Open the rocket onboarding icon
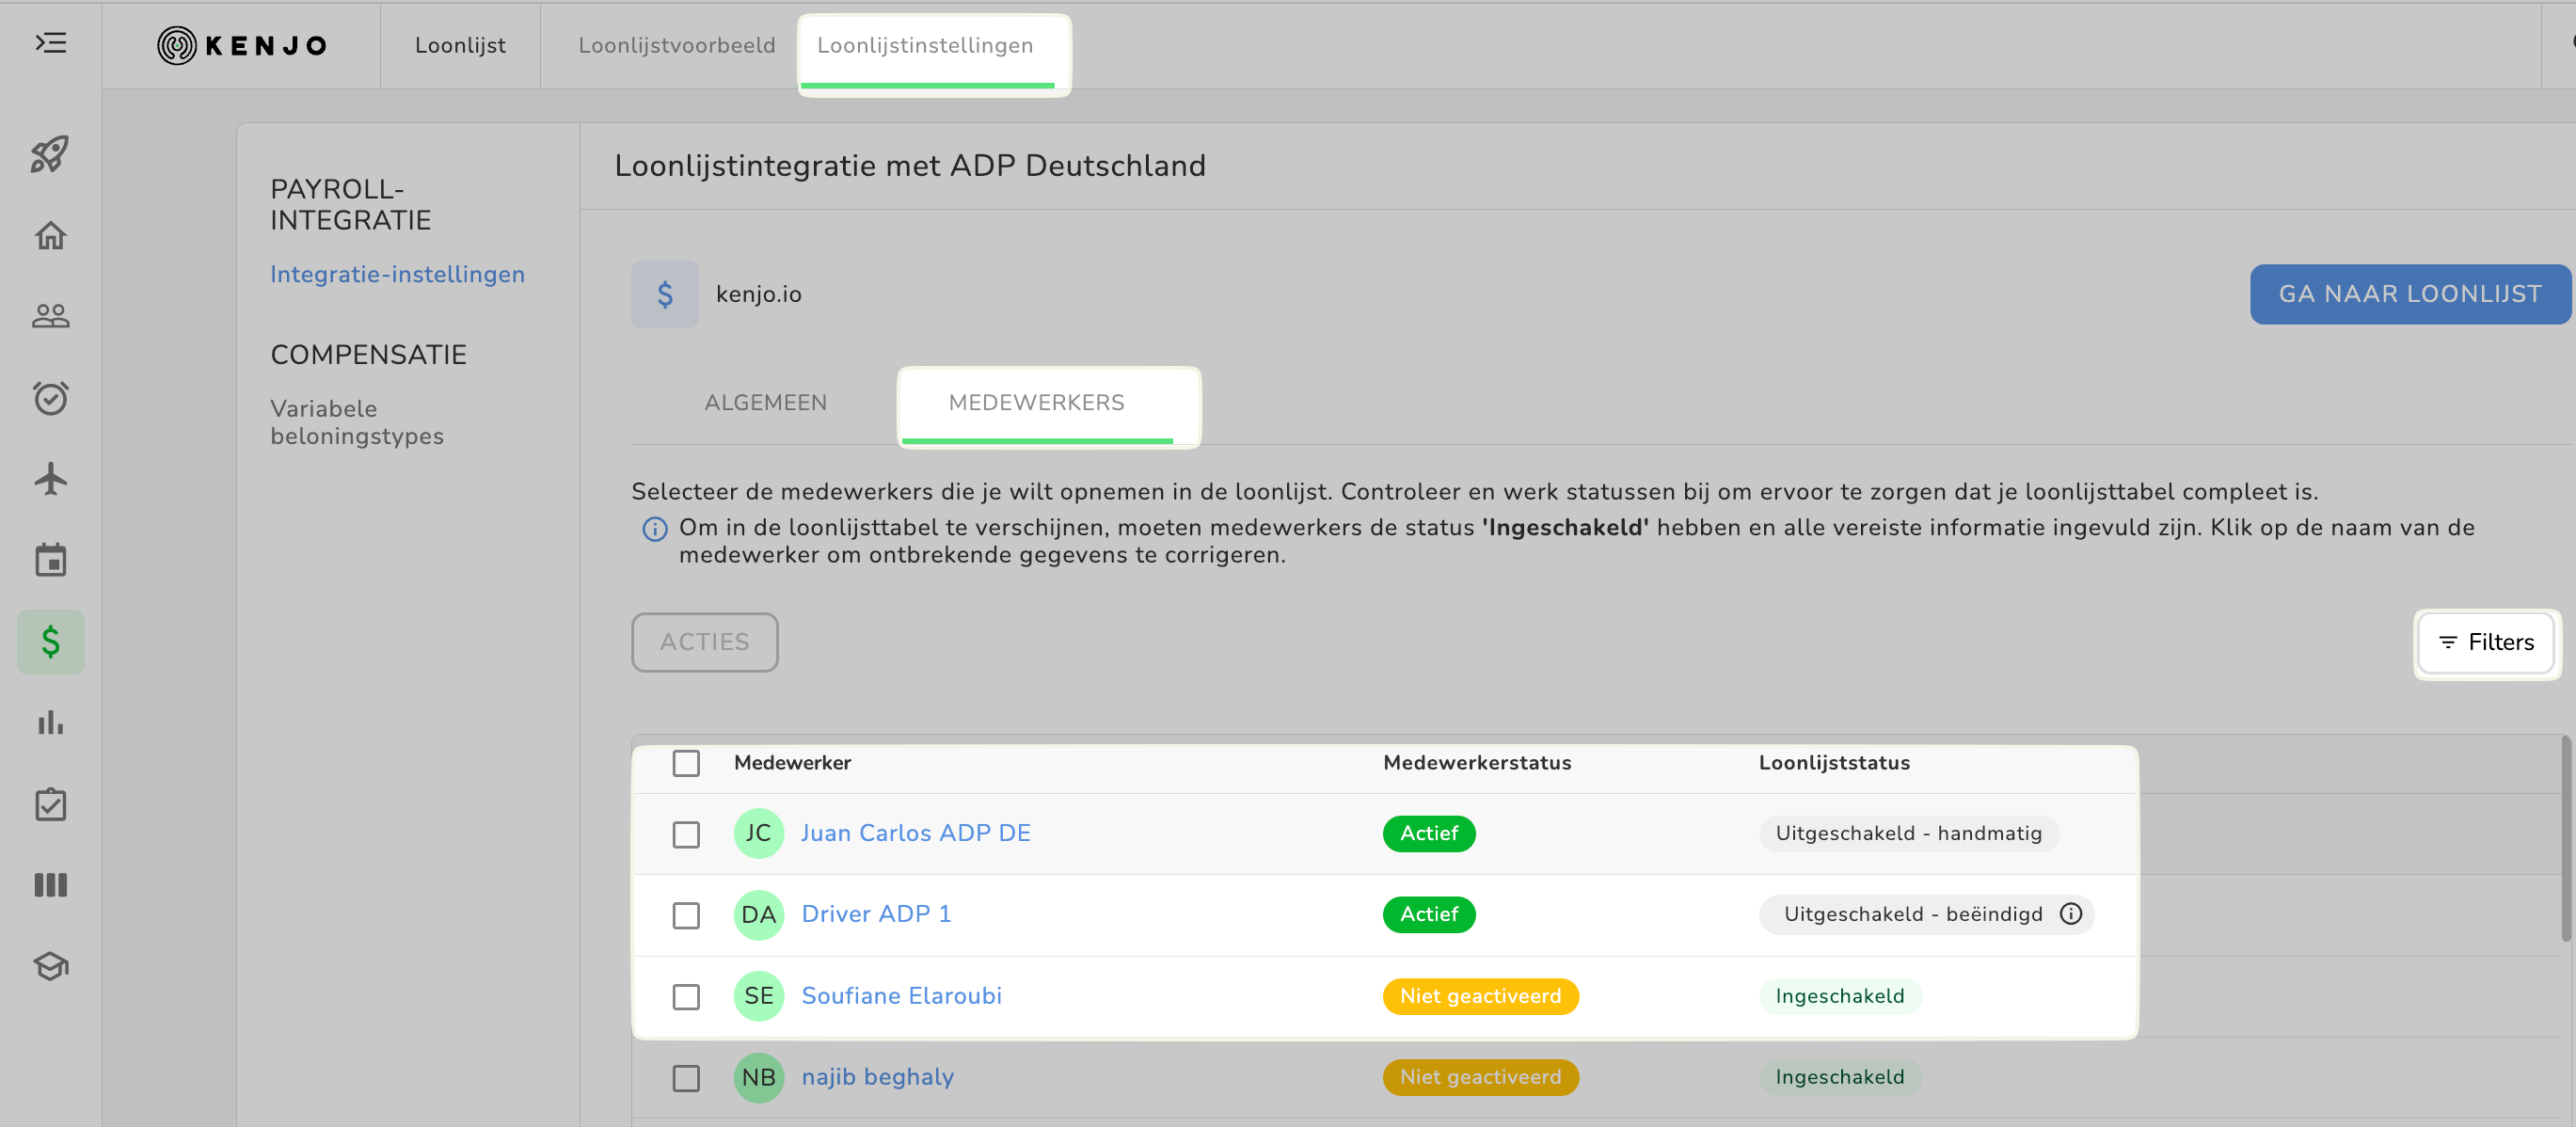Image resolution: width=2576 pixels, height=1127 pixels. pos(50,154)
